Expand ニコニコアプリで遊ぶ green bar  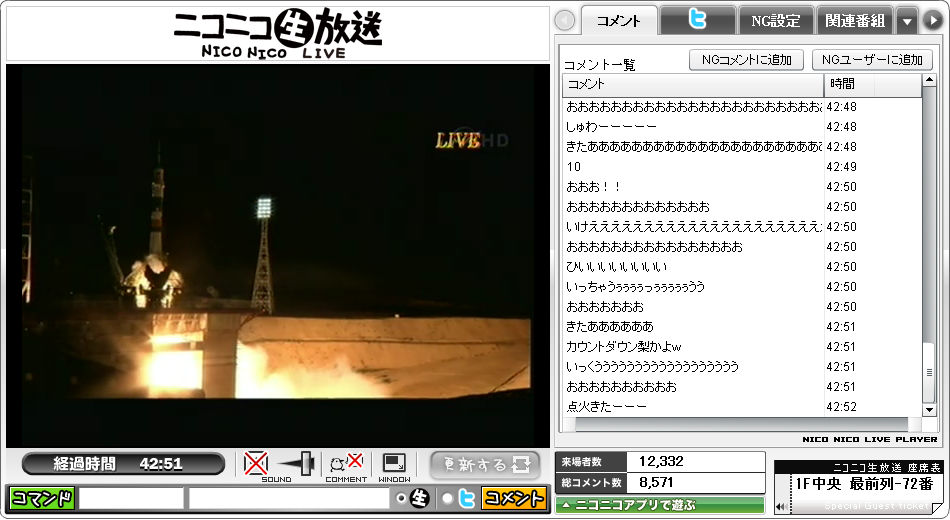[660, 504]
